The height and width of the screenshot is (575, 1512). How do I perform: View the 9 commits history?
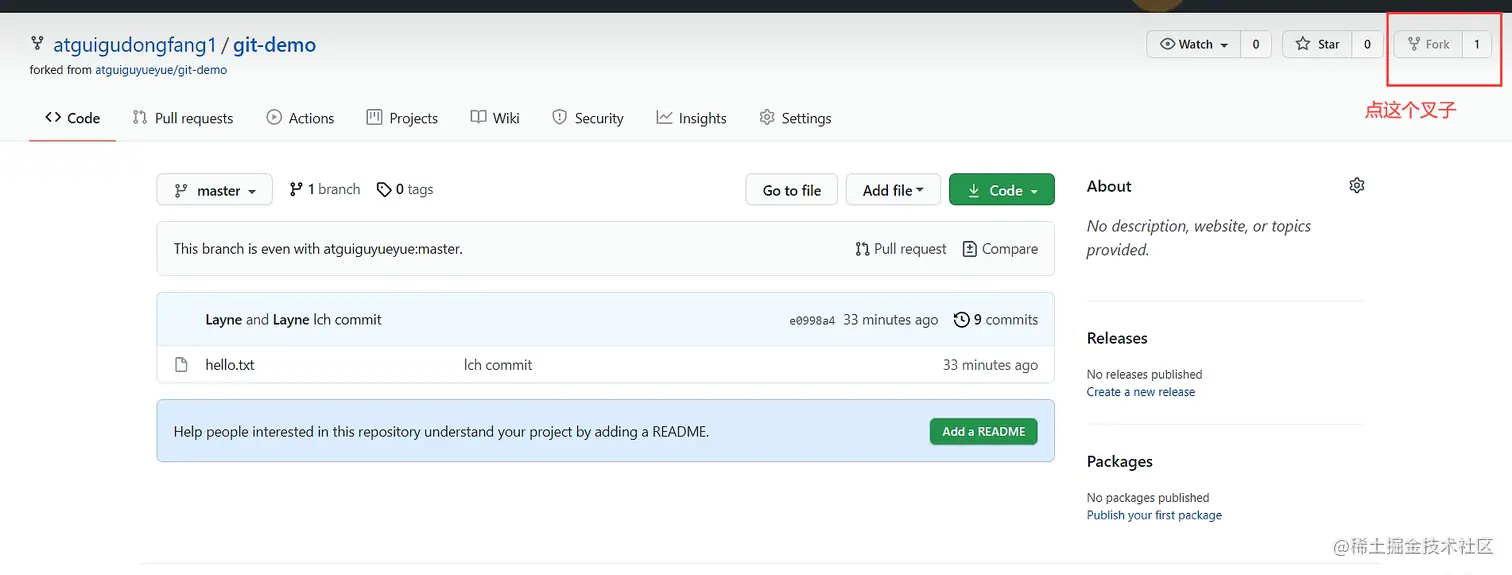[x=996, y=320]
